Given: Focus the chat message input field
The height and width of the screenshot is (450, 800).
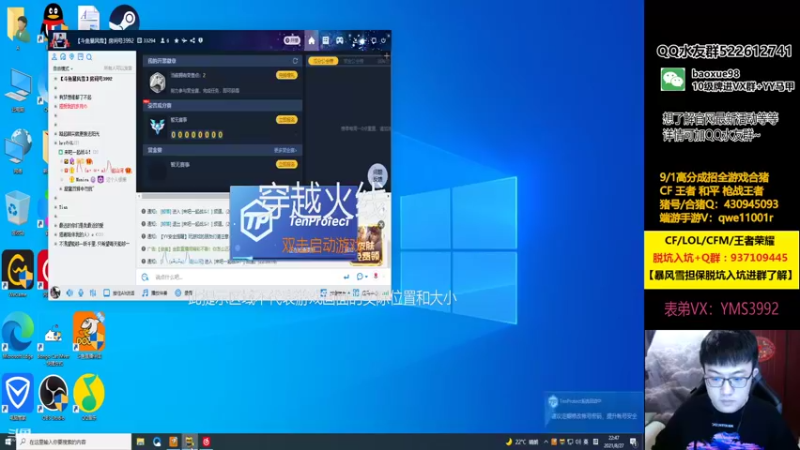Looking at the screenshot, I should [x=245, y=277].
